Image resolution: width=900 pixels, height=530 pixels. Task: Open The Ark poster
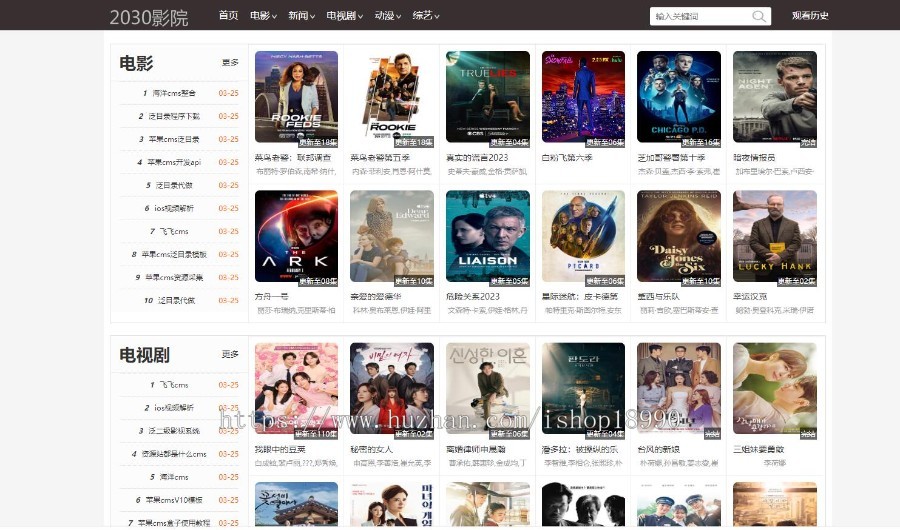(296, 238)
